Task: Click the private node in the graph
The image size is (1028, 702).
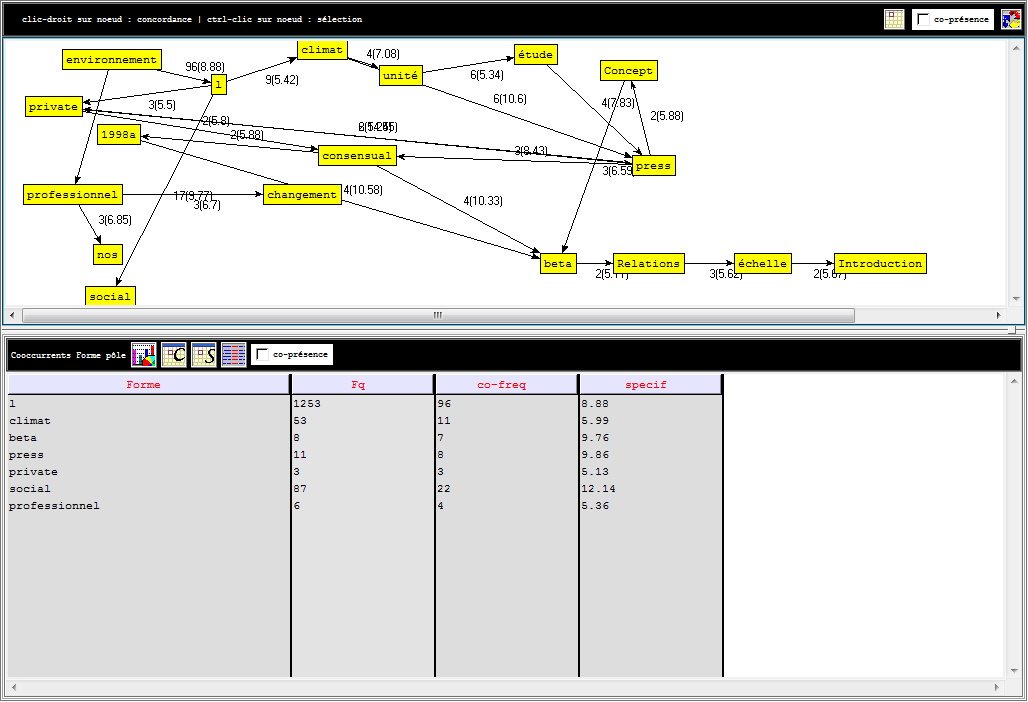Action: pyautogui.click(x=54, y=106)
